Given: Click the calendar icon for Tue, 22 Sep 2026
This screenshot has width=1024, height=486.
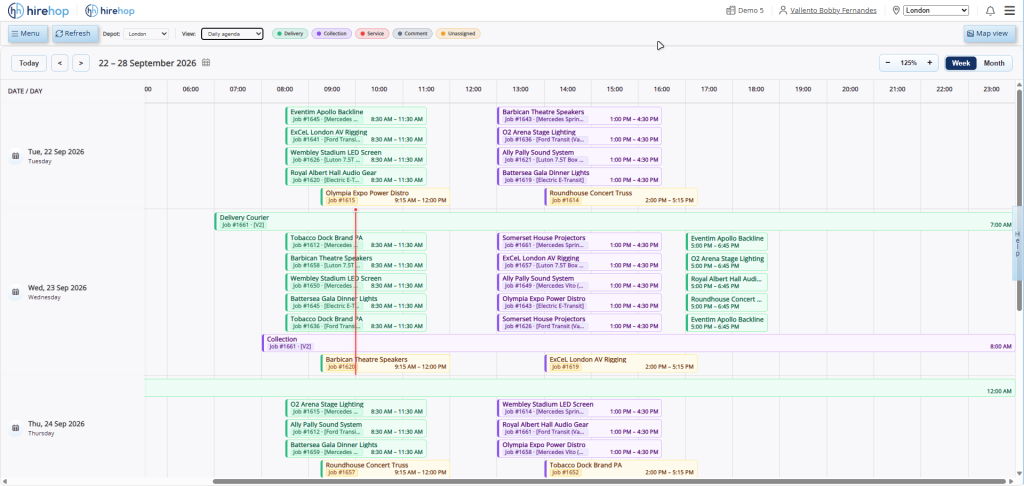Looking at the screenshot, I should [x=15, y=156].
